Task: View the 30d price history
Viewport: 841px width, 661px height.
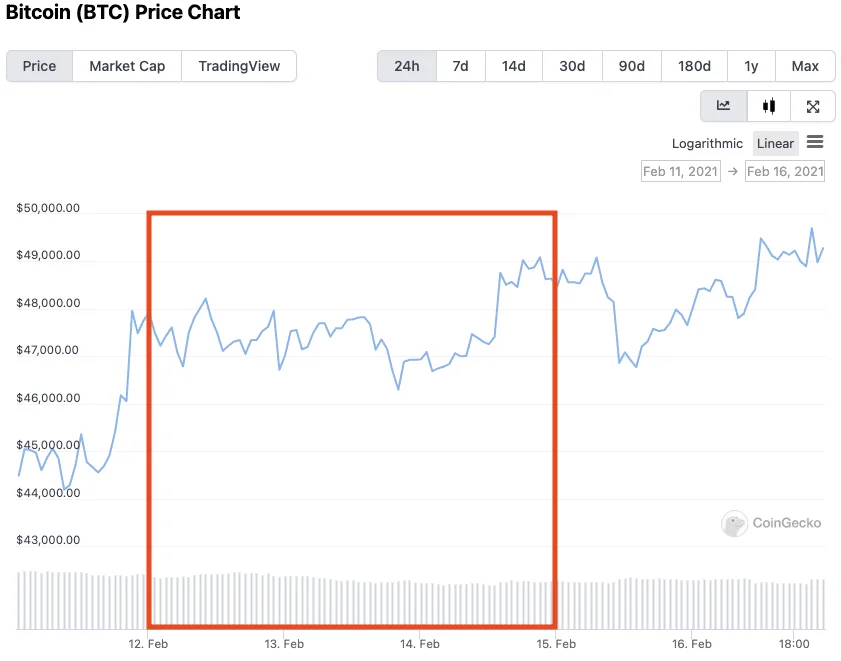Action: [x=571, y=66]
